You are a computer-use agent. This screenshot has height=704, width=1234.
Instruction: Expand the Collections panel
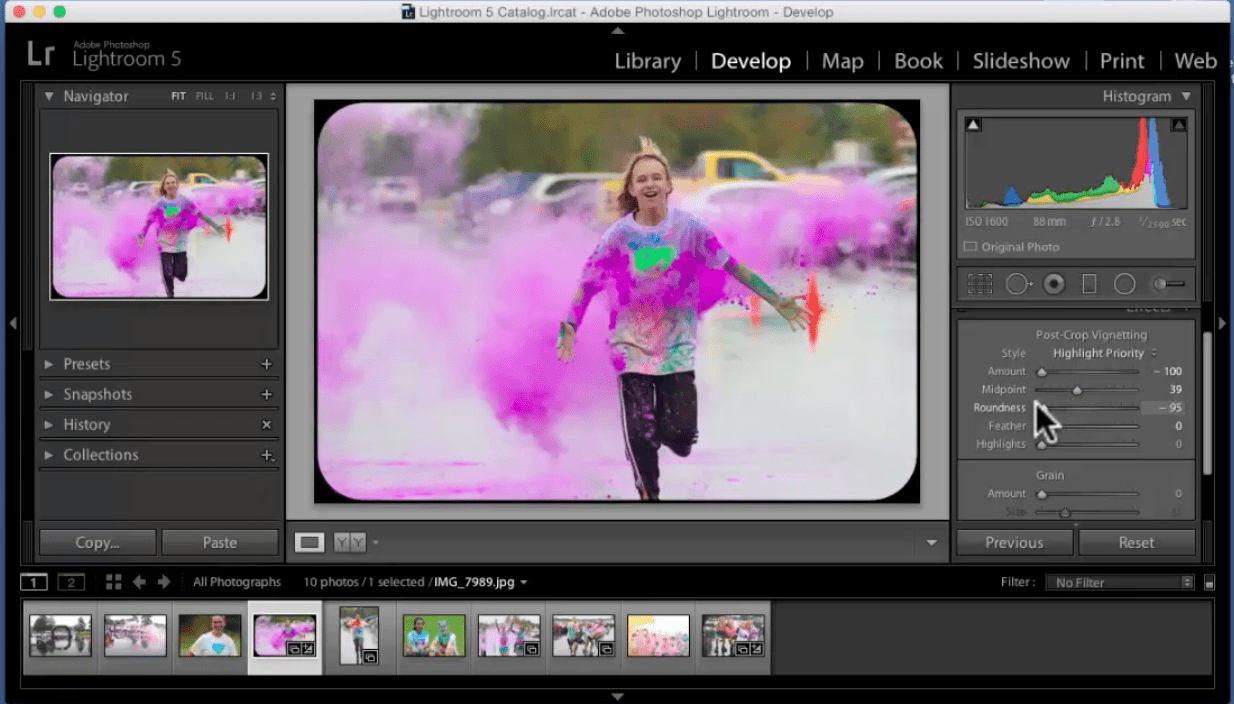(49, 454)
